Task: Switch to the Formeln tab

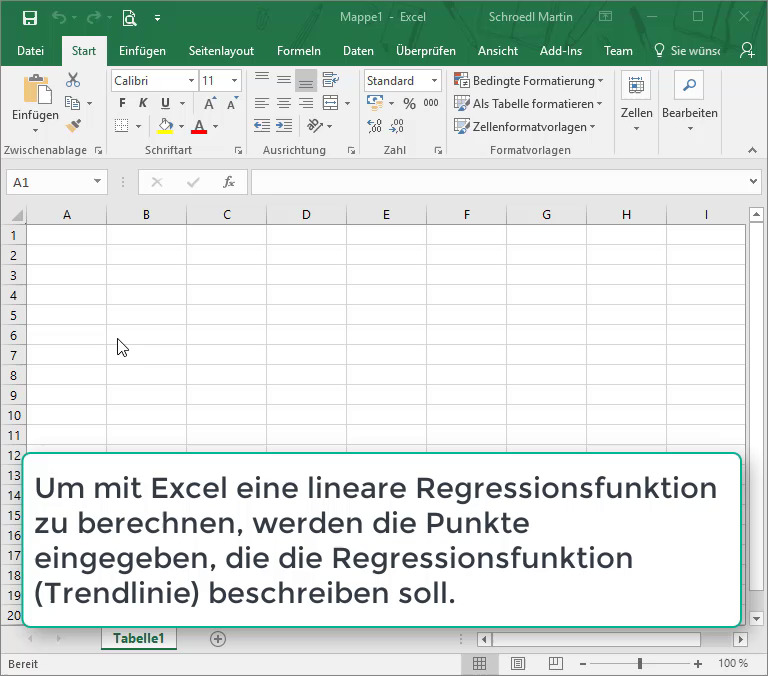Action: click(299, 51)
